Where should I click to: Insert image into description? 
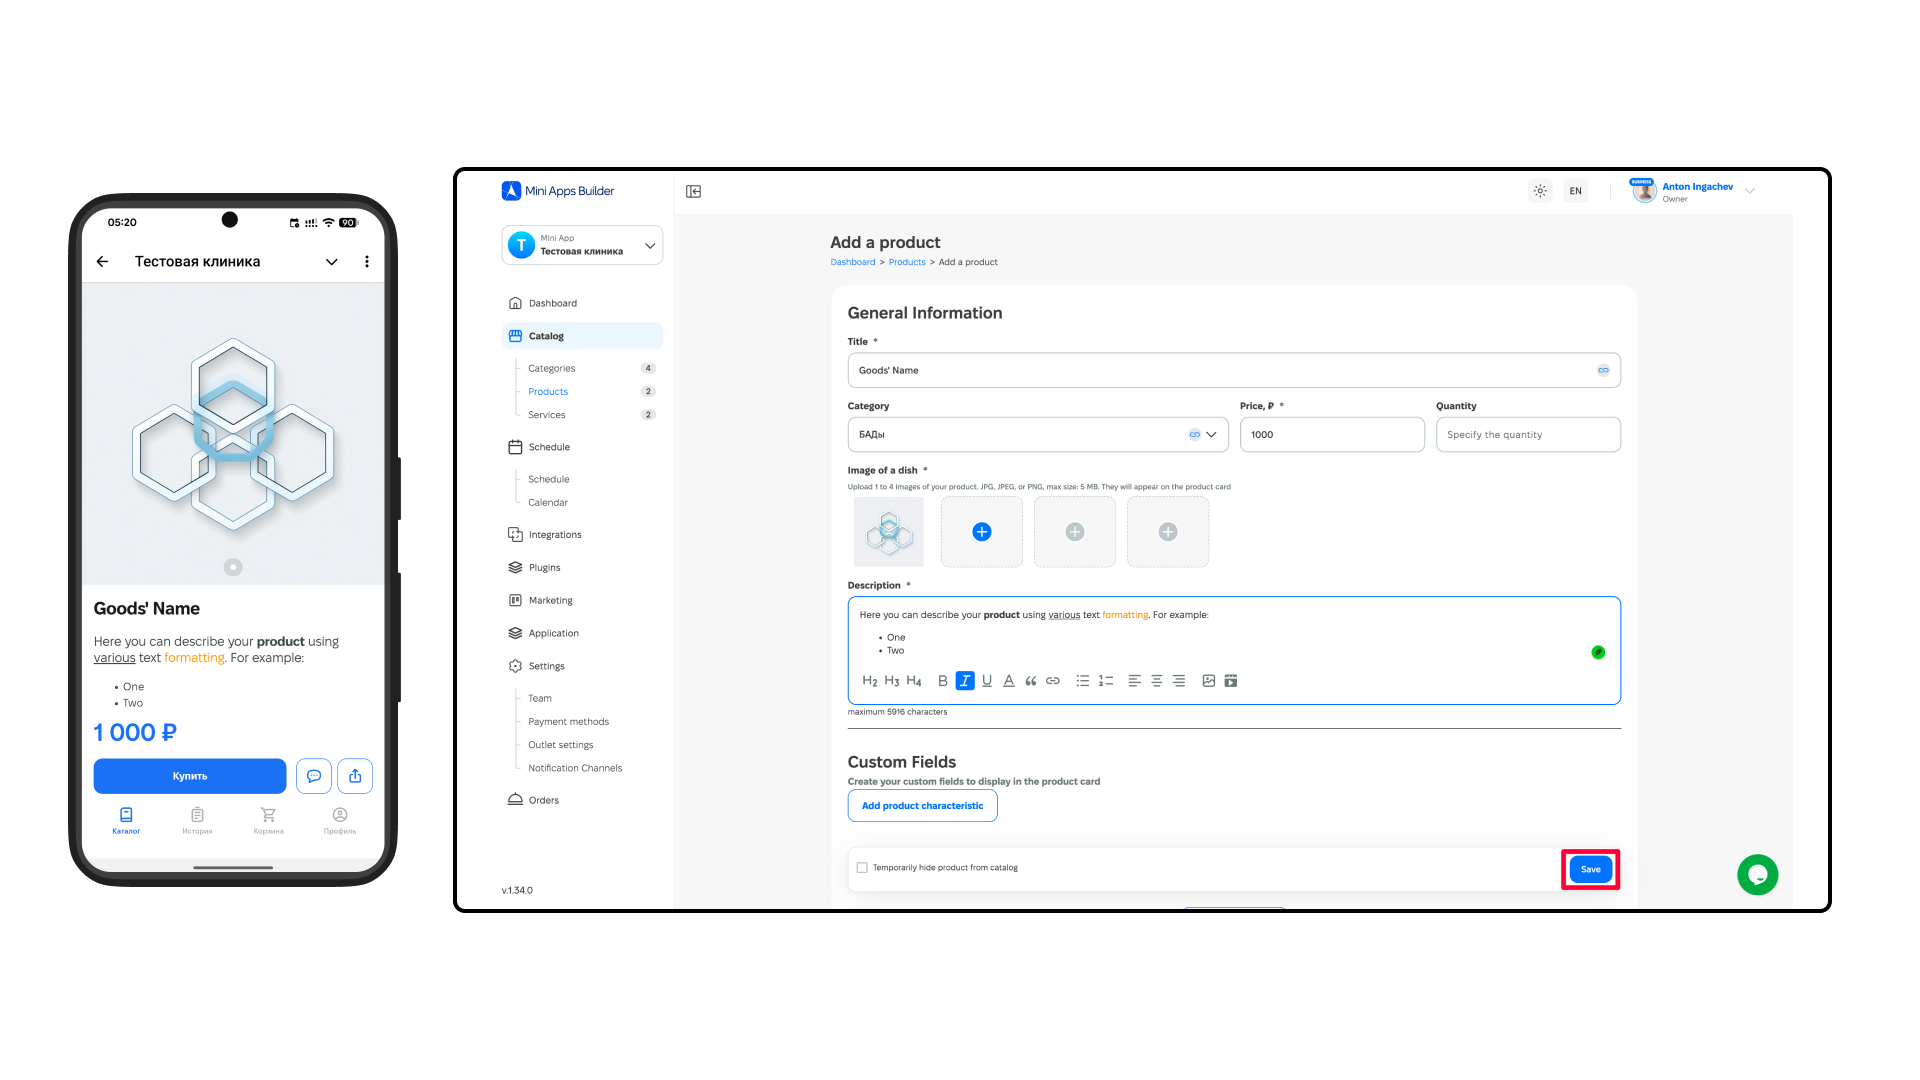(1208, 681)
